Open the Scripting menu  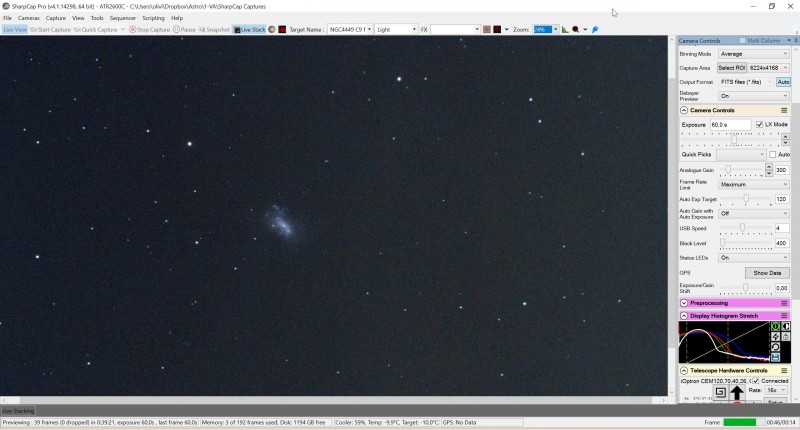pyautogui.click(x=153, y=18)
